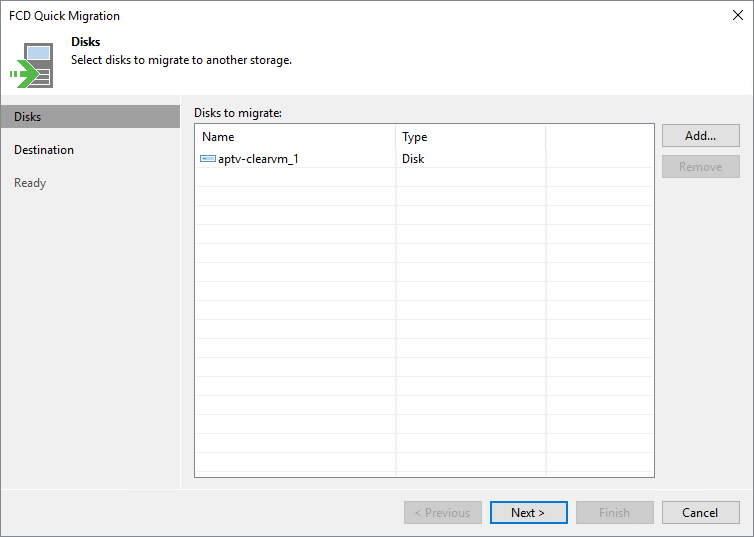
Task: Click the disabled Remove button
Action: (701, 166)
